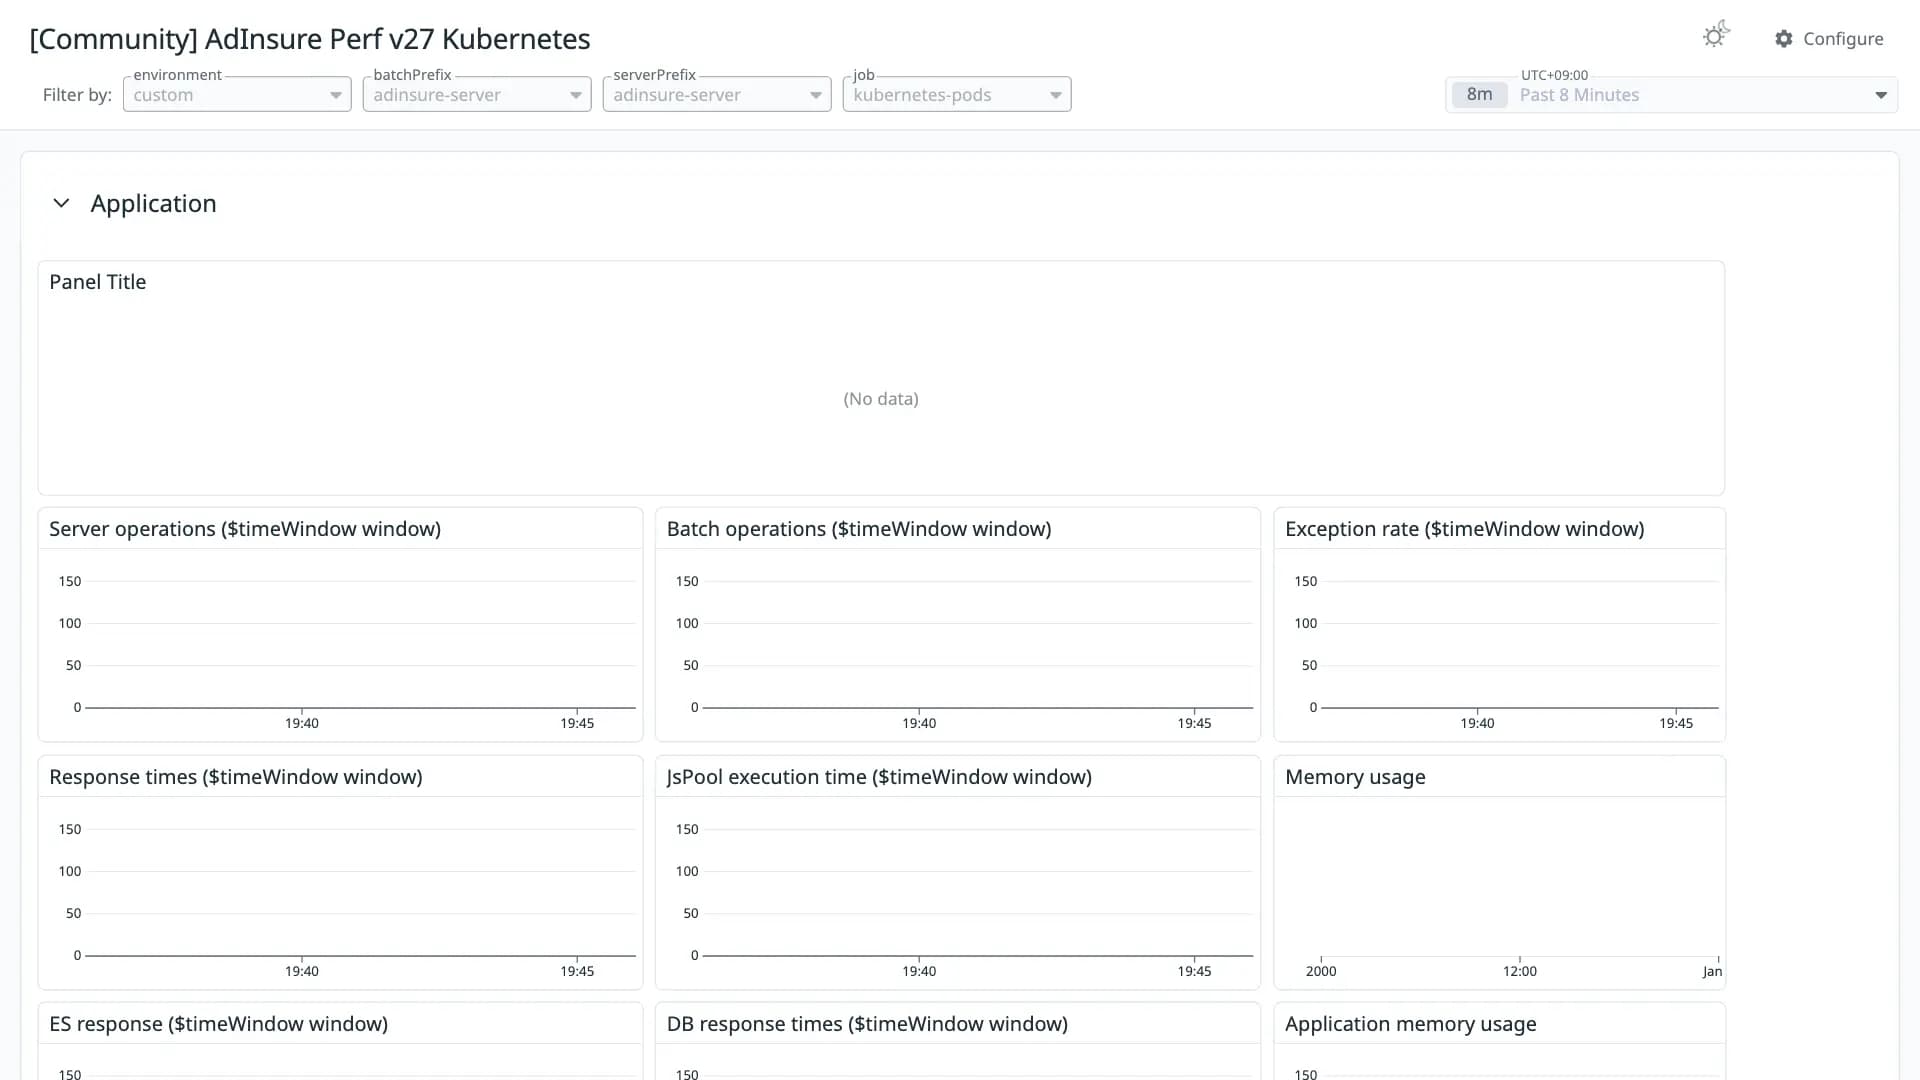This screenshot has width=1920, height=1080.
Task: Click the Memory usage panel title
Action: pyautogui.click(x=1355, y=777)
